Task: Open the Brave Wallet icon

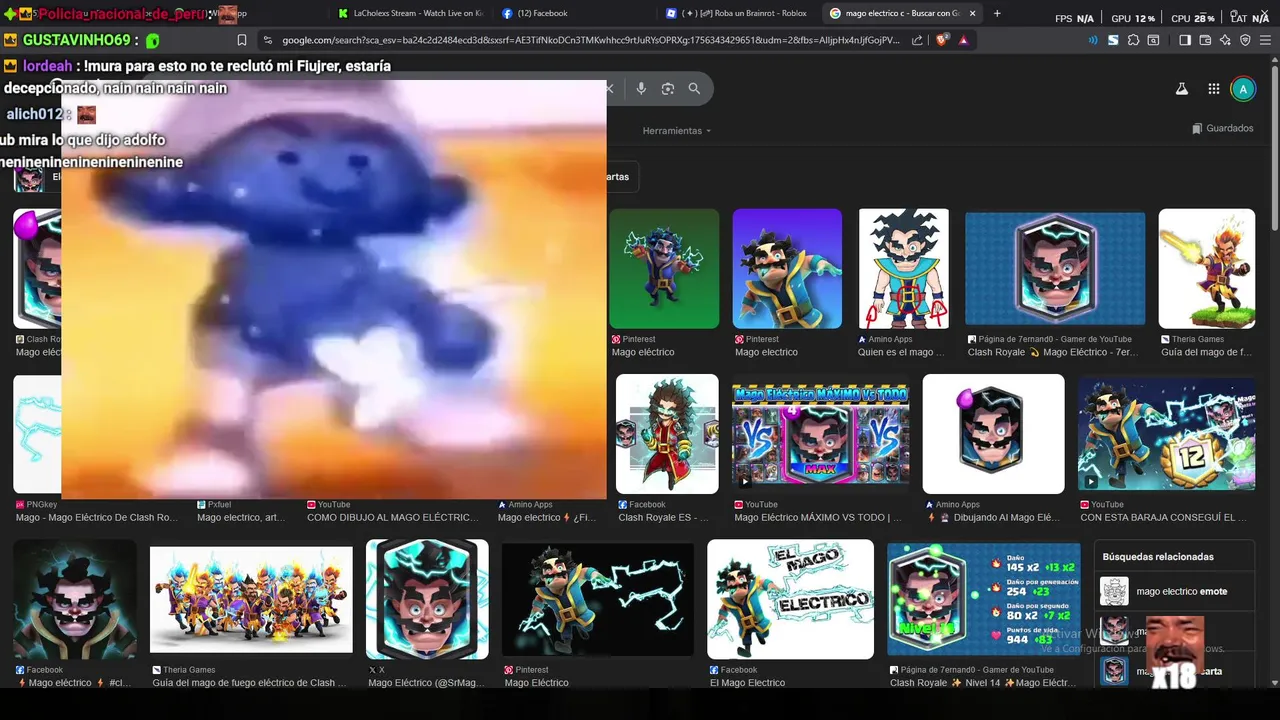Action: [x=1205, y=40]
